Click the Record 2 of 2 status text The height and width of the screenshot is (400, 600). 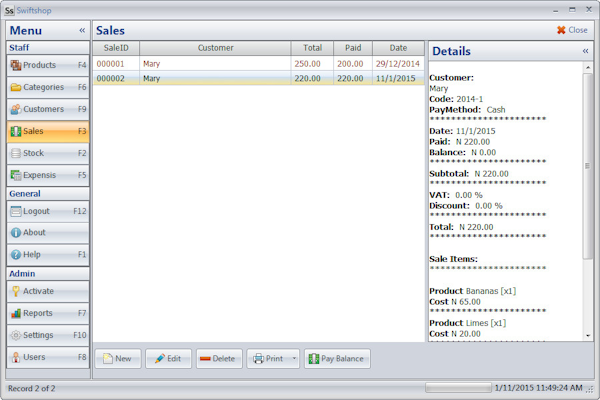(32, 388)
